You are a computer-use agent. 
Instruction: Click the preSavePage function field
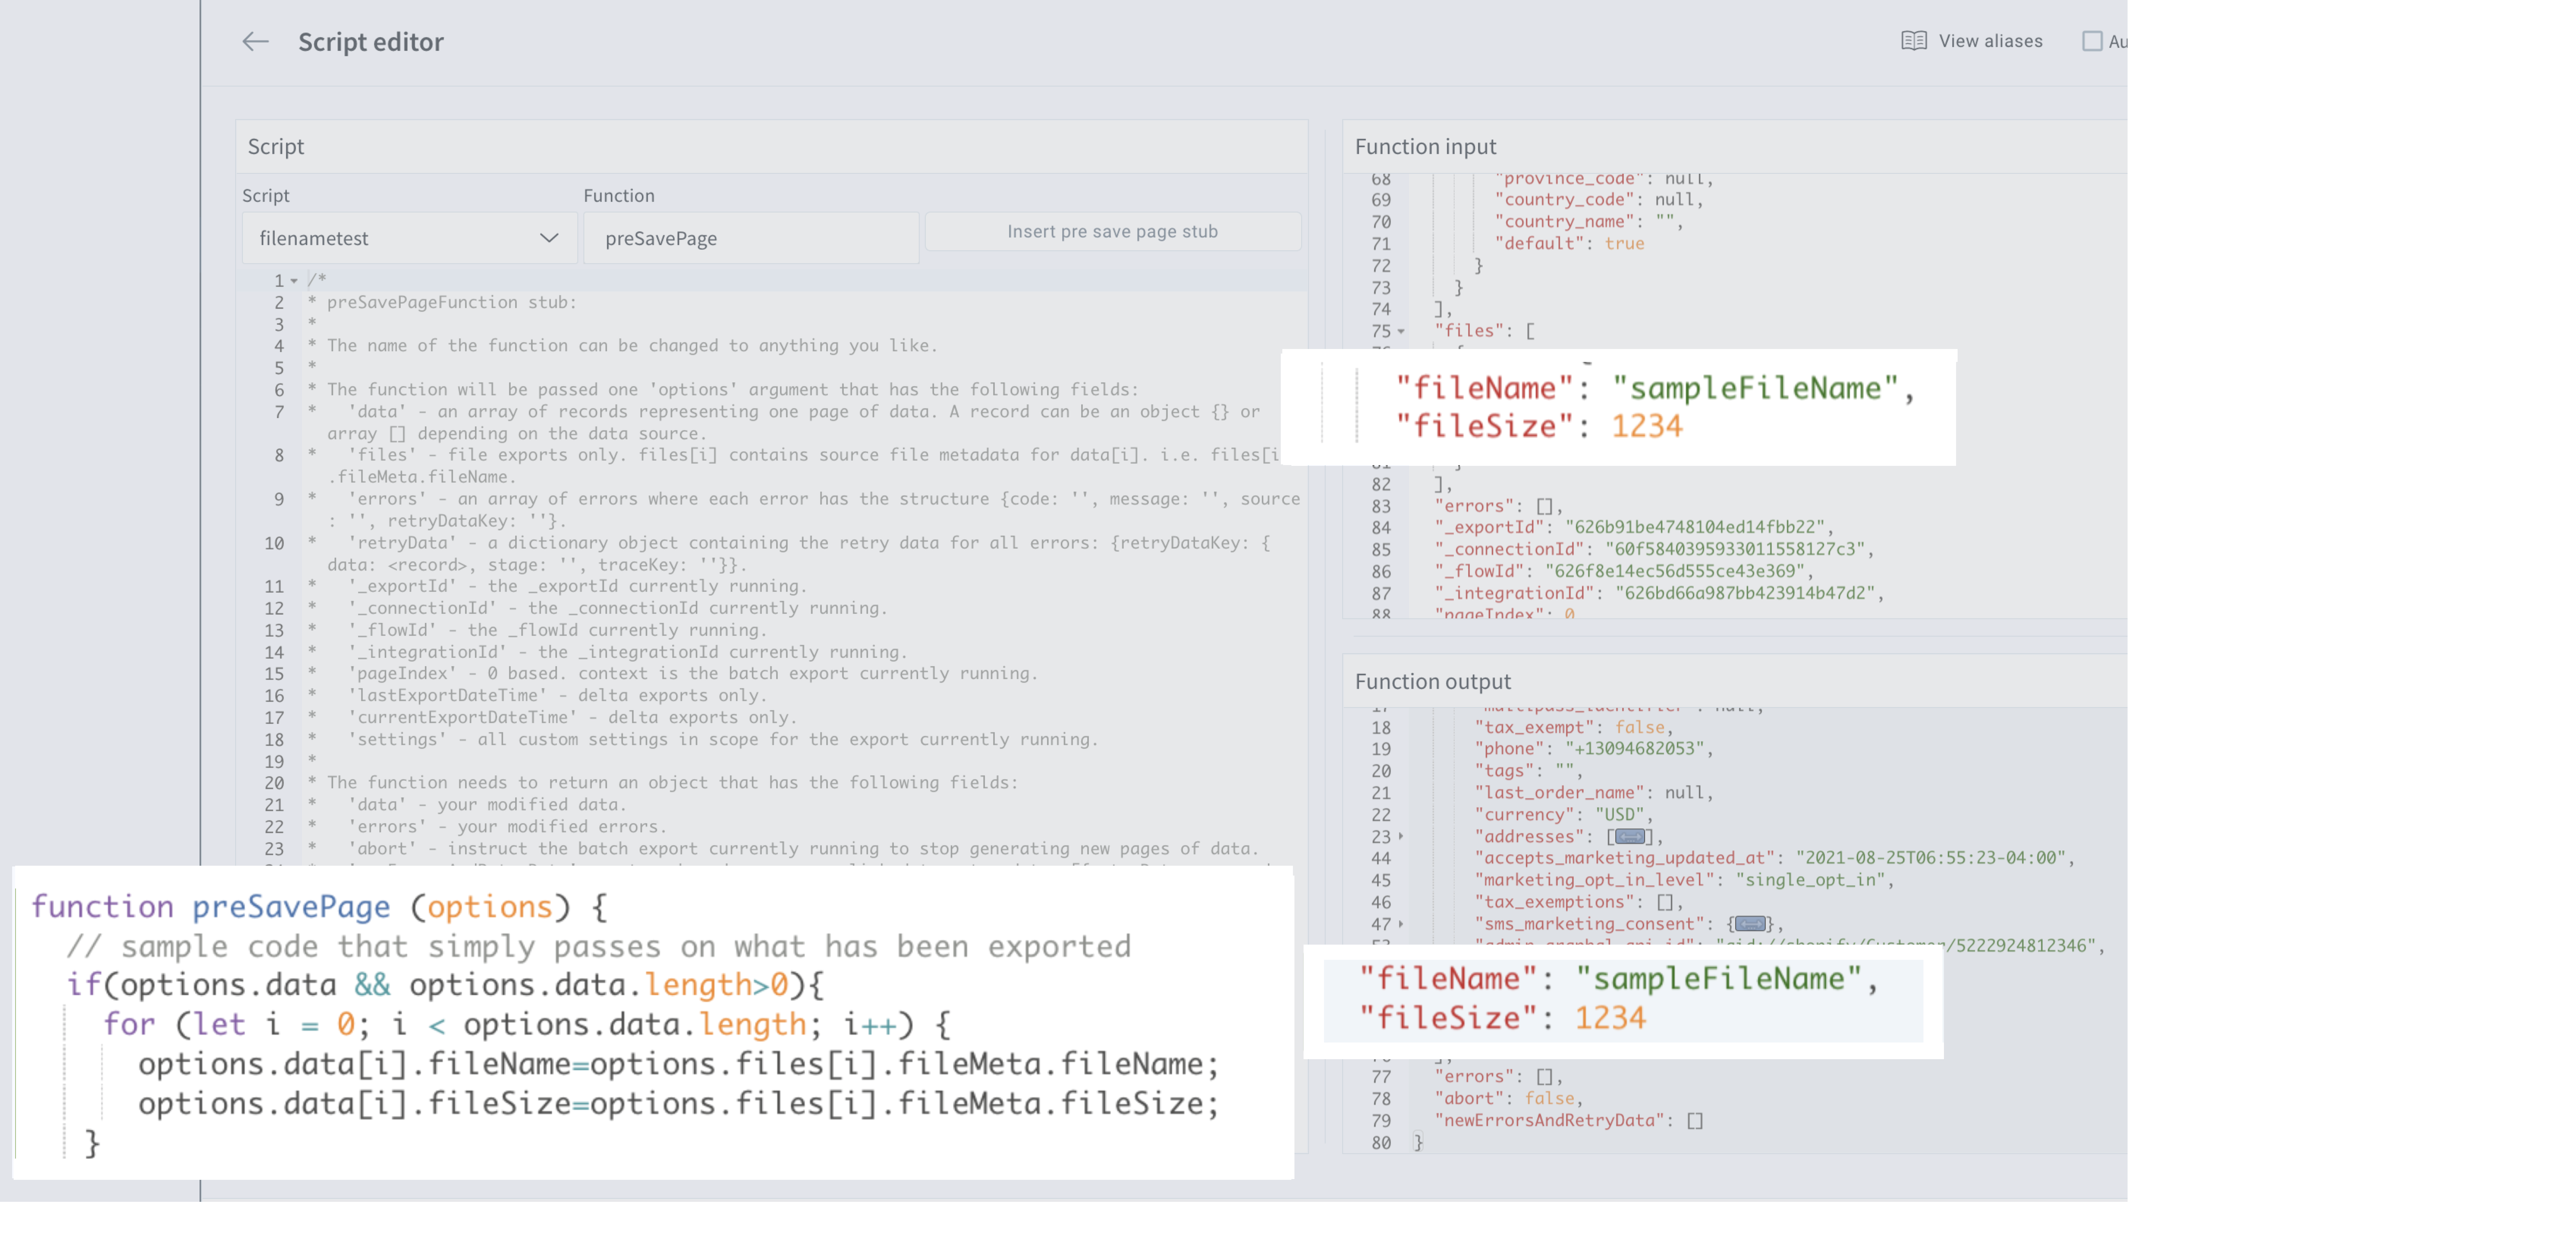click(751, 238)
